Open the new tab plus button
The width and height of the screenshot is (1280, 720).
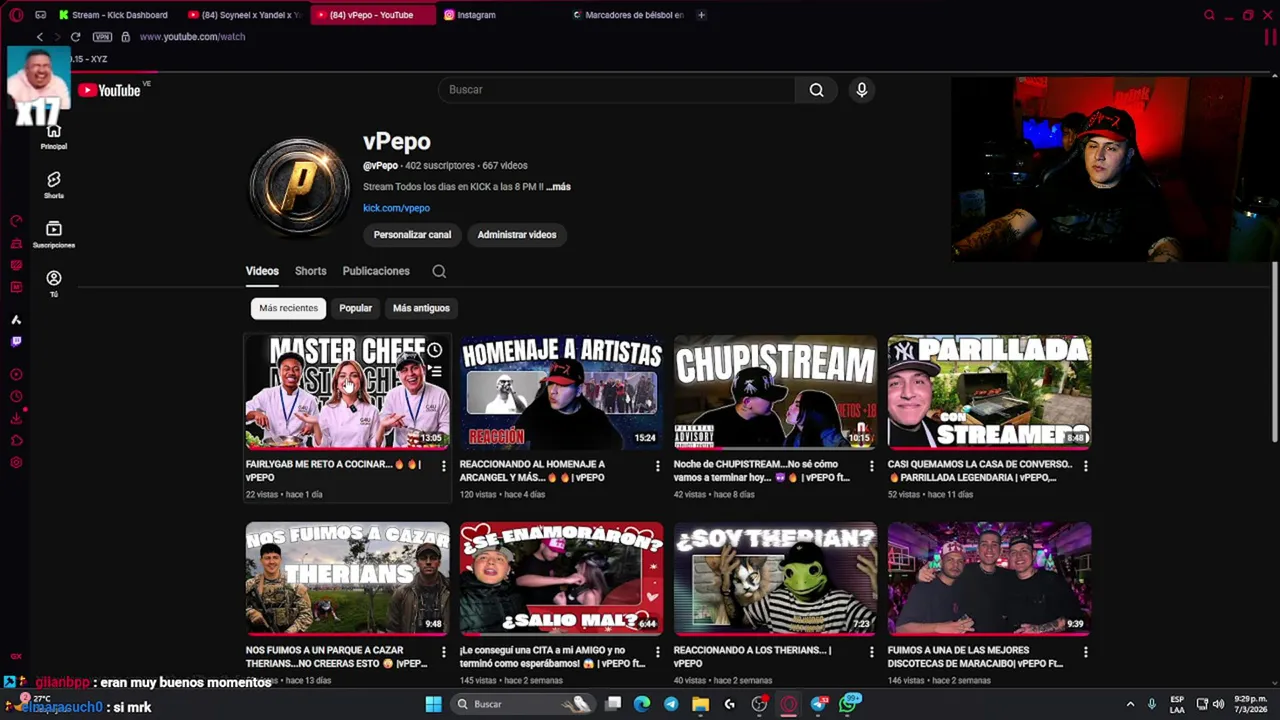click(x=701, y=15)
